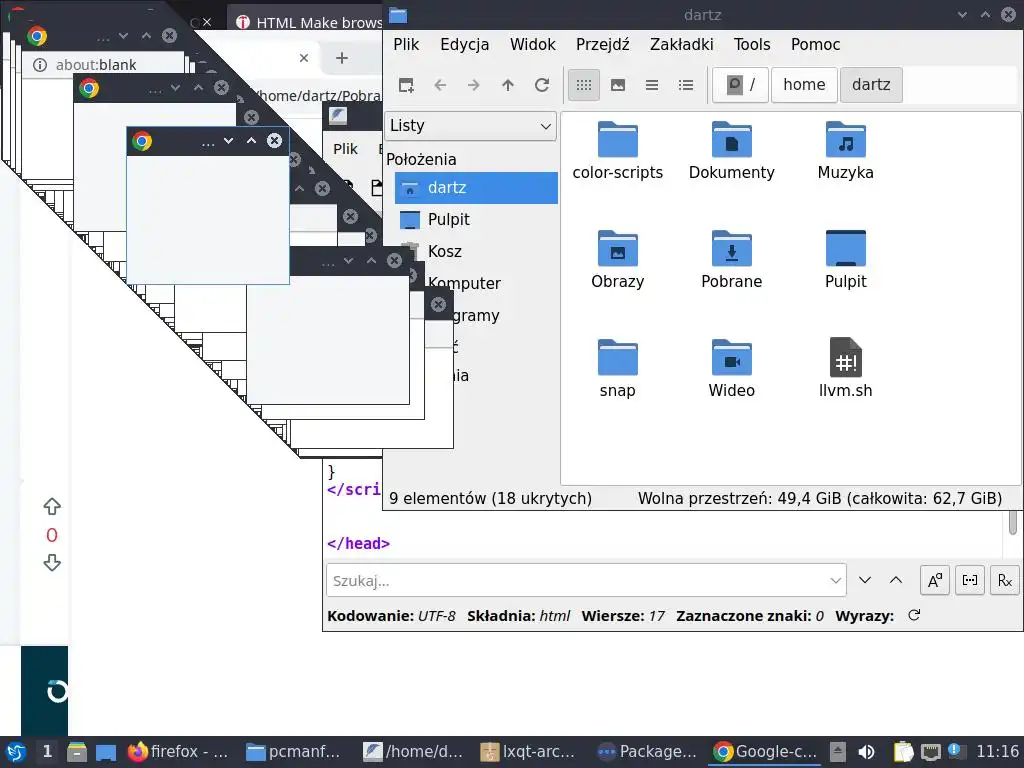The width and height of the screenshot is (1024, 768).
Task: Open the LXQt start menu
Action: [16, 752]
